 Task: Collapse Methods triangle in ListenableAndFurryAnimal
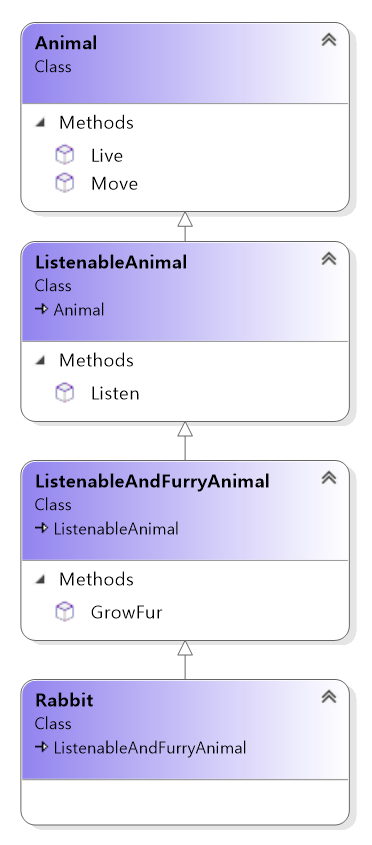40,579
